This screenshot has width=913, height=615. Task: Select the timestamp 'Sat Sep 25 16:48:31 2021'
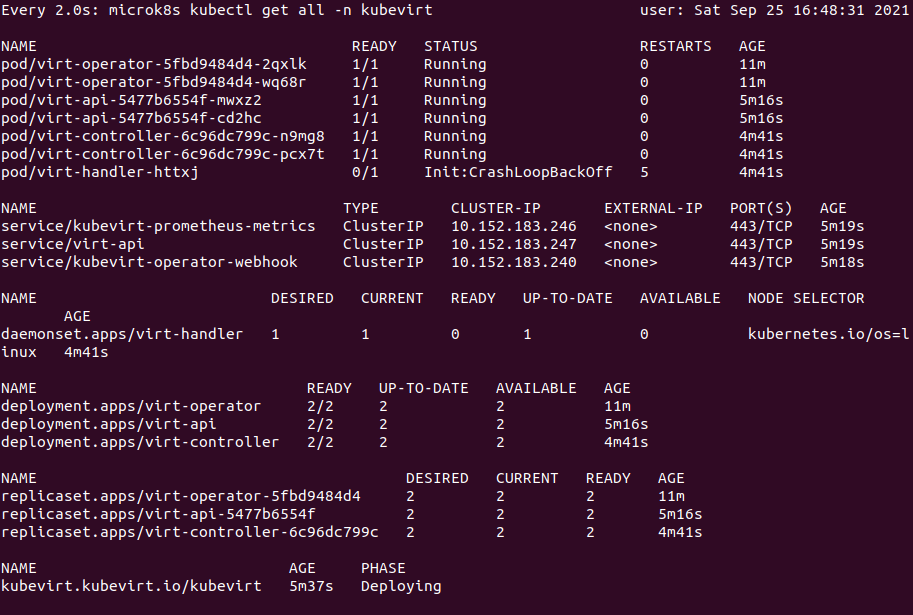801,10
